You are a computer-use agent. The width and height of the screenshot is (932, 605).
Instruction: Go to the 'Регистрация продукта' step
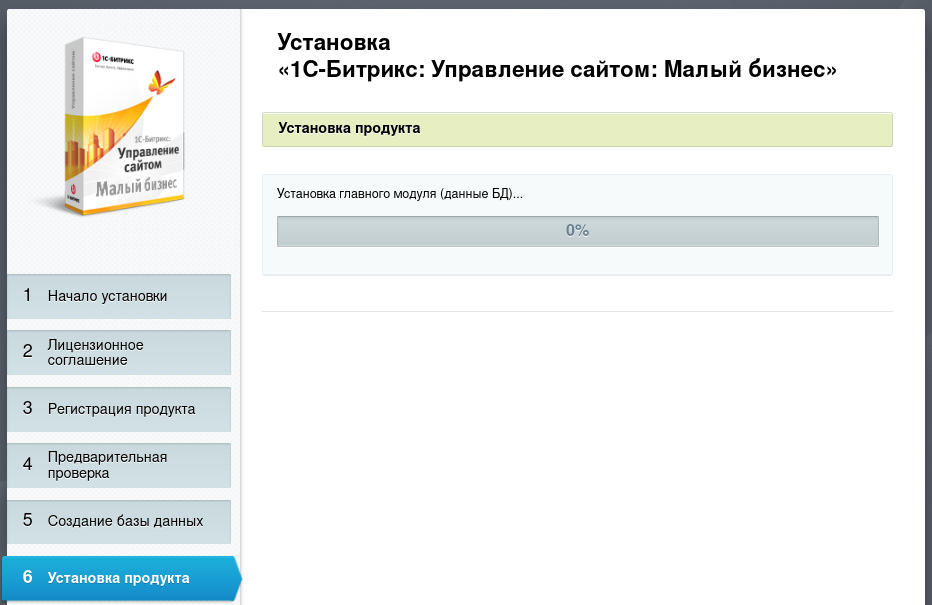(121, 409)
